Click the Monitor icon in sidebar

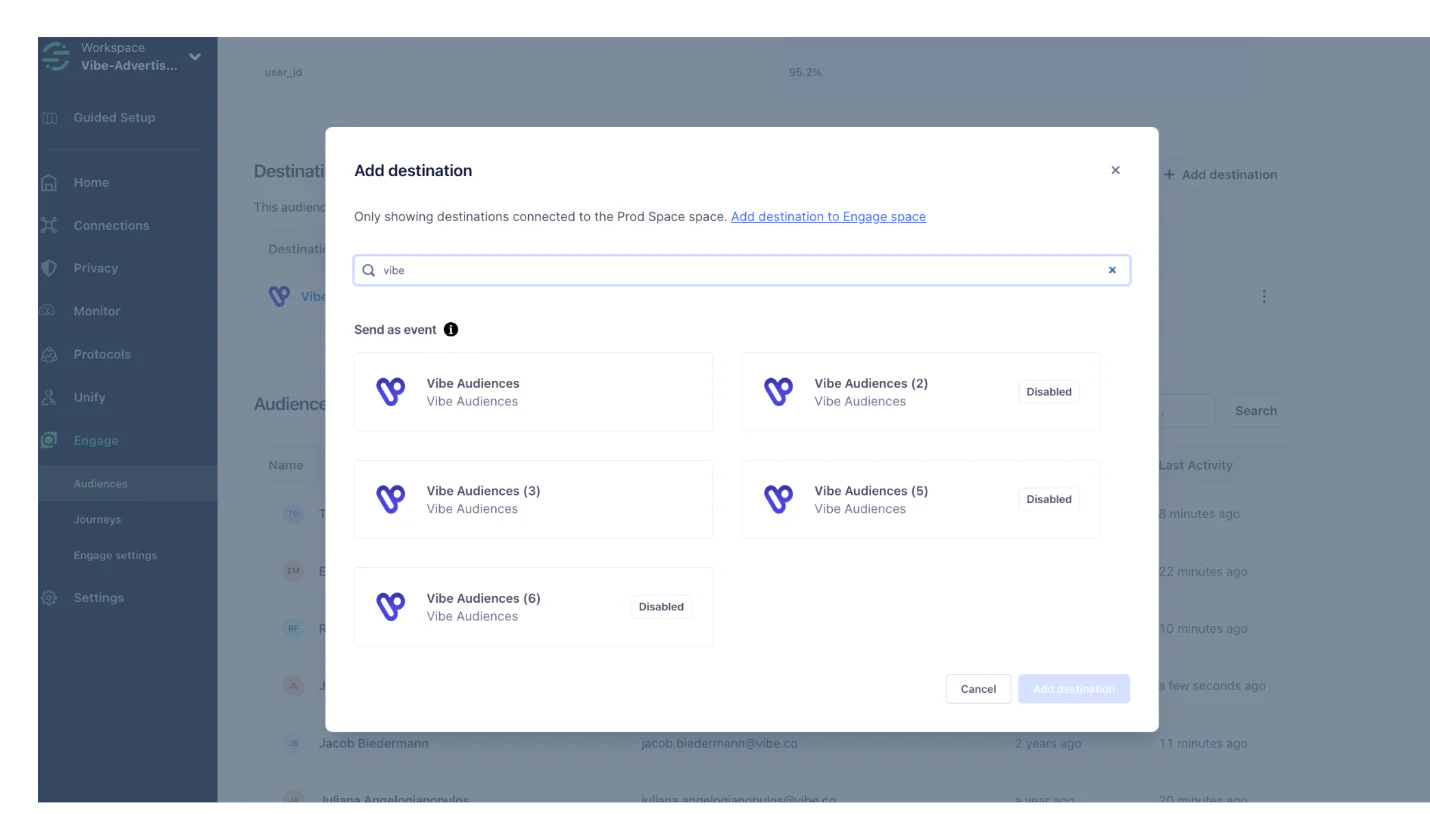point(49,312)
